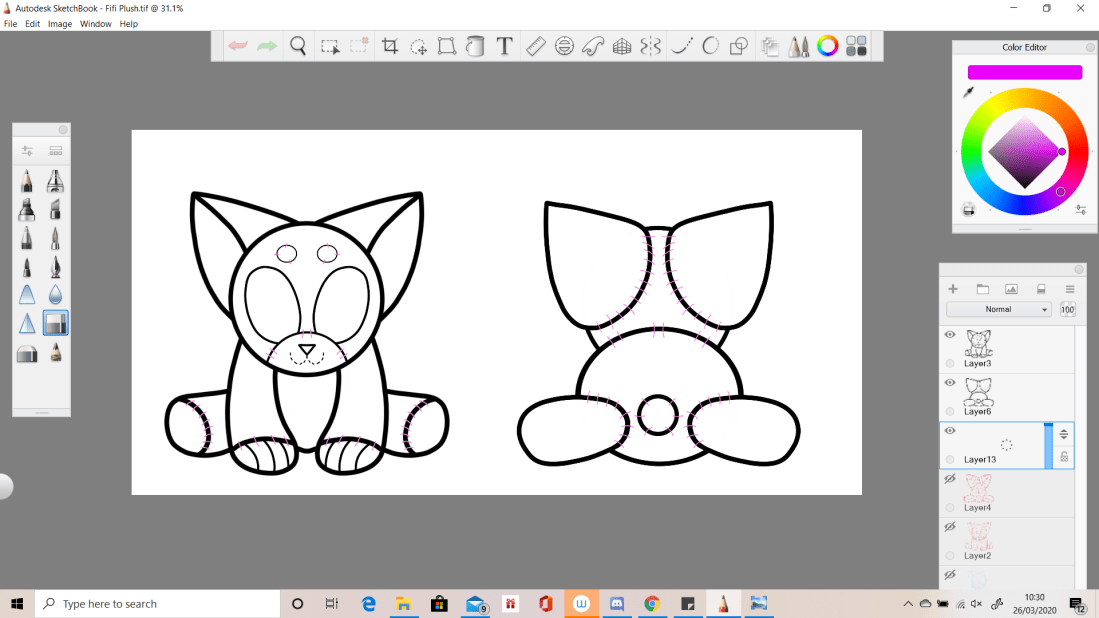This screenshot has width=1099, height=618.
Task: Select the Ruler tool
Action: click(535, 46)
